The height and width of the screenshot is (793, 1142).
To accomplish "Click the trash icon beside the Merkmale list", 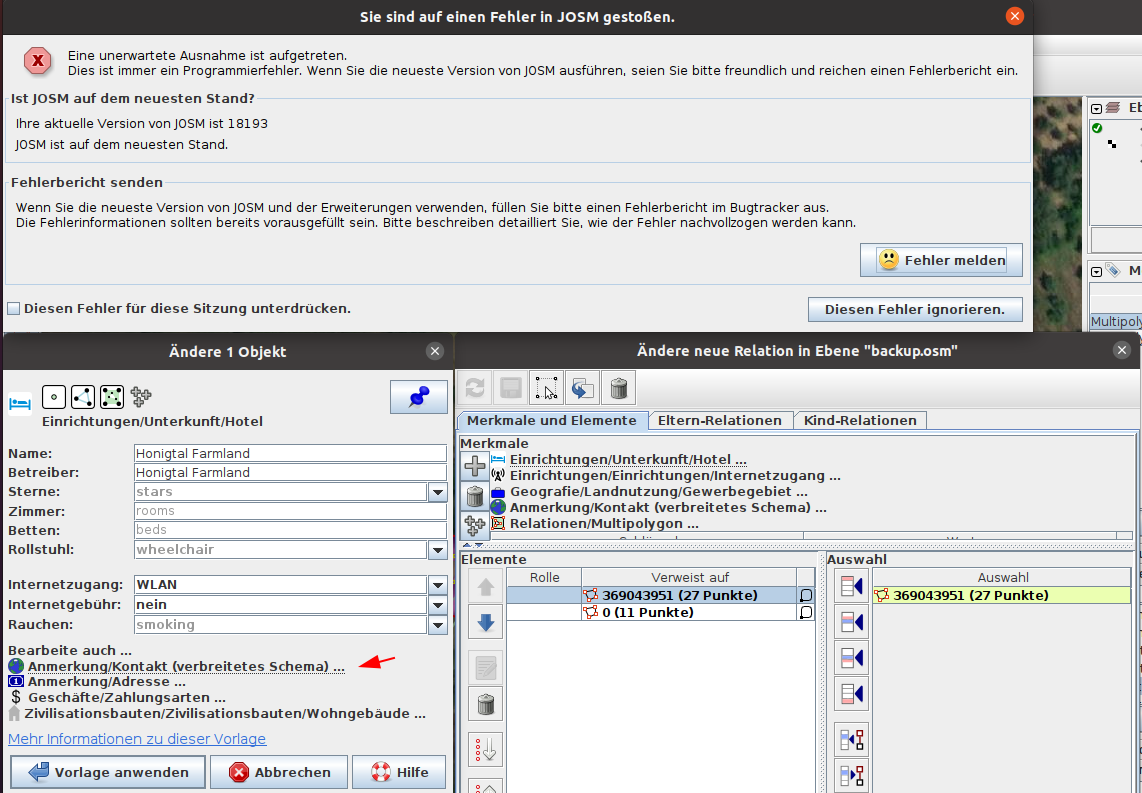I will click(x=475, y=496).
